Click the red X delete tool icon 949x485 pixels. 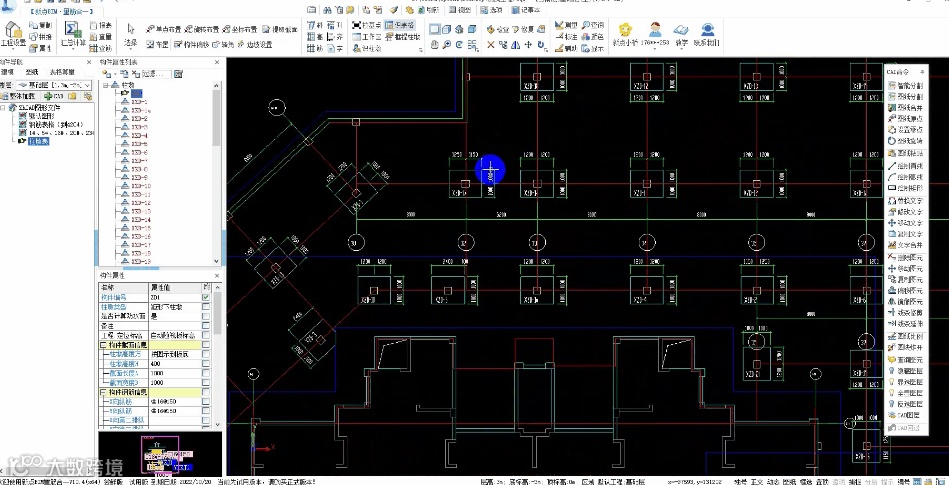click(x=491, y=45)
